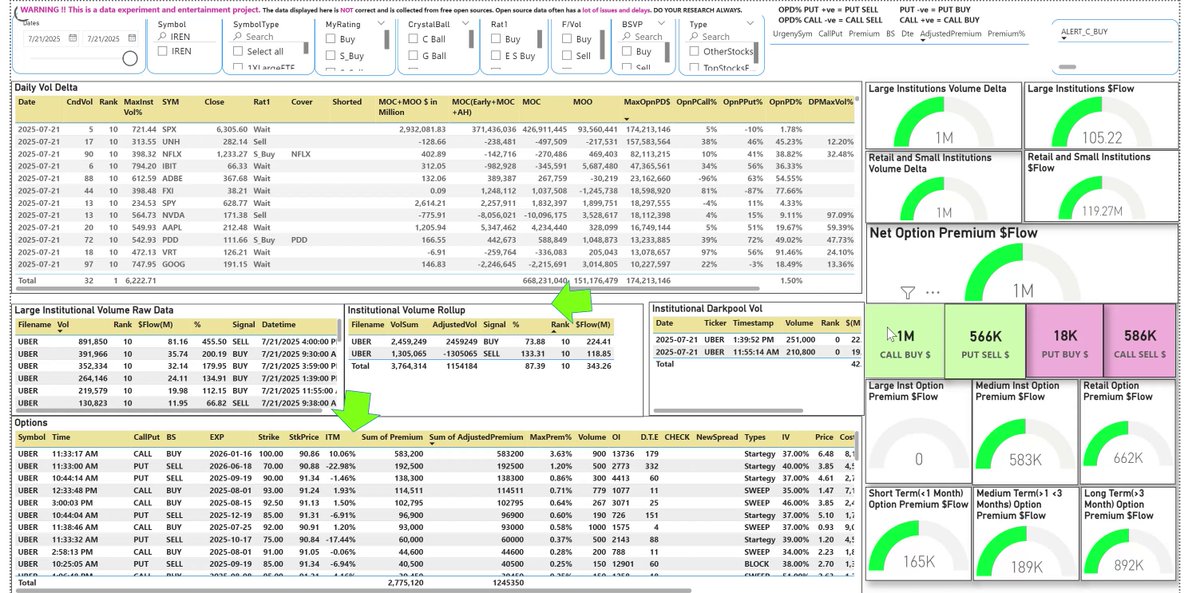Click the Dates end date field 7/21/2025
The width and height of the screenshot is (1200, 593).
coord(112,38)
